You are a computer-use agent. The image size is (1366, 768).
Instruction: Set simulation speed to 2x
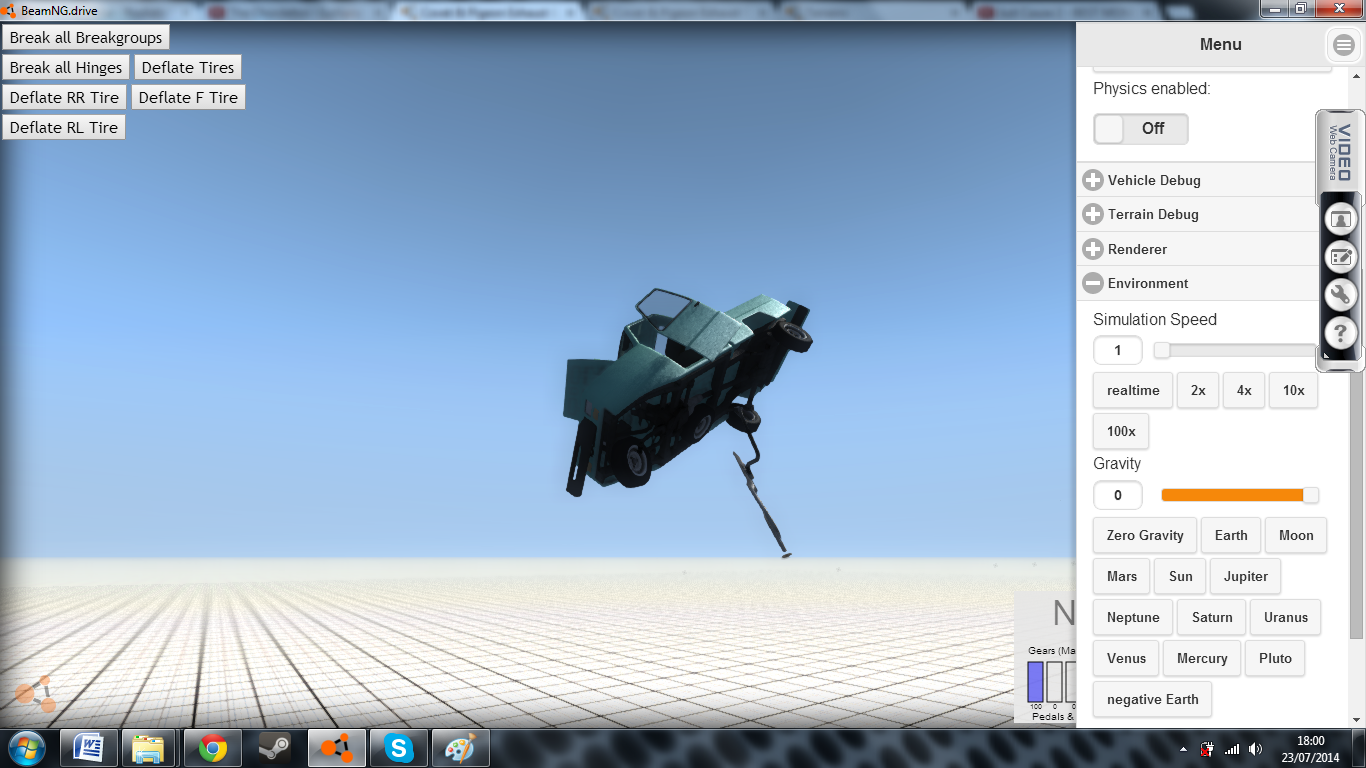point(1198,390)
